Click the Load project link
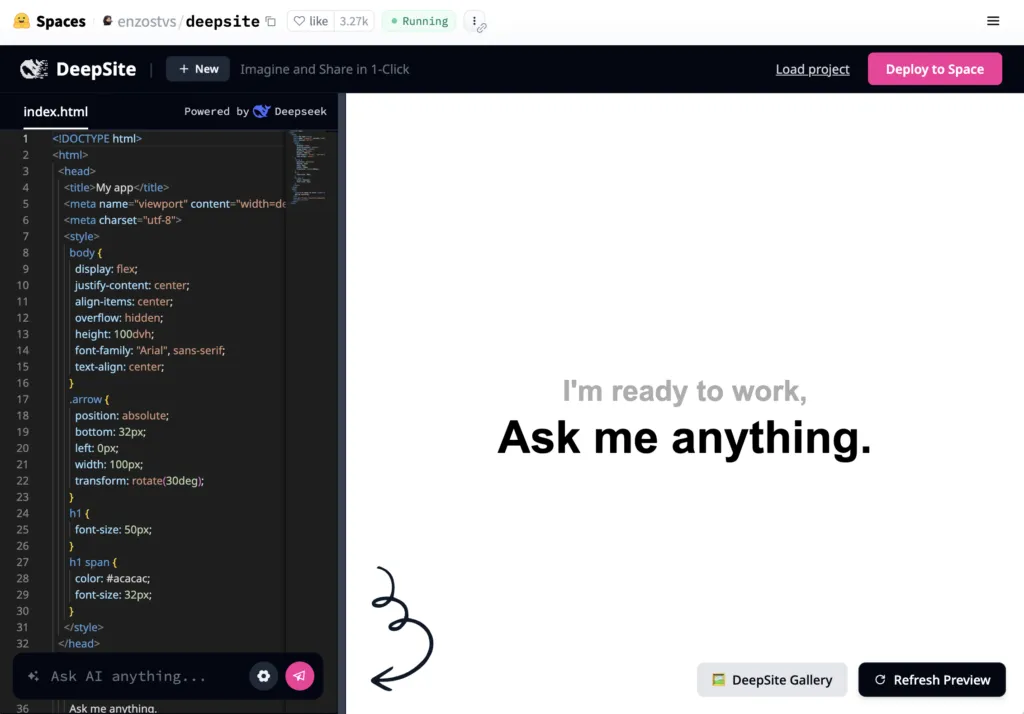This screenshot has width=1024, height=714. coord(812,69)
